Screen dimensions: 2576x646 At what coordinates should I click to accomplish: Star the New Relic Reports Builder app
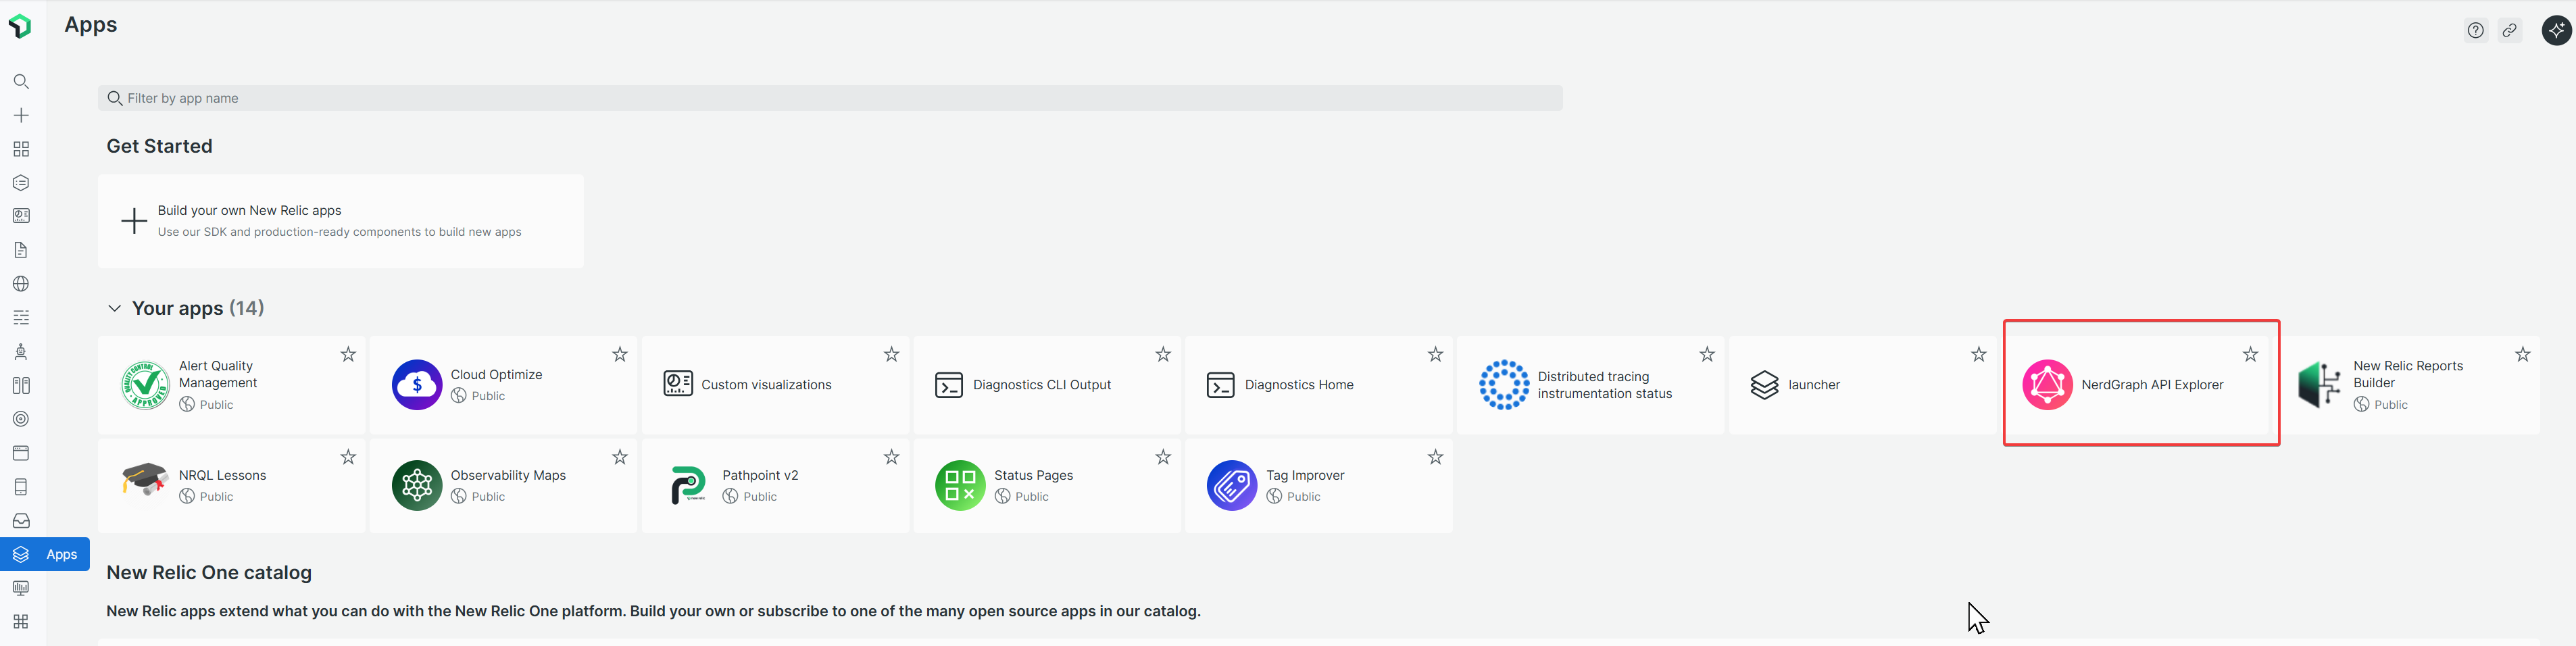click(2522, 354)
